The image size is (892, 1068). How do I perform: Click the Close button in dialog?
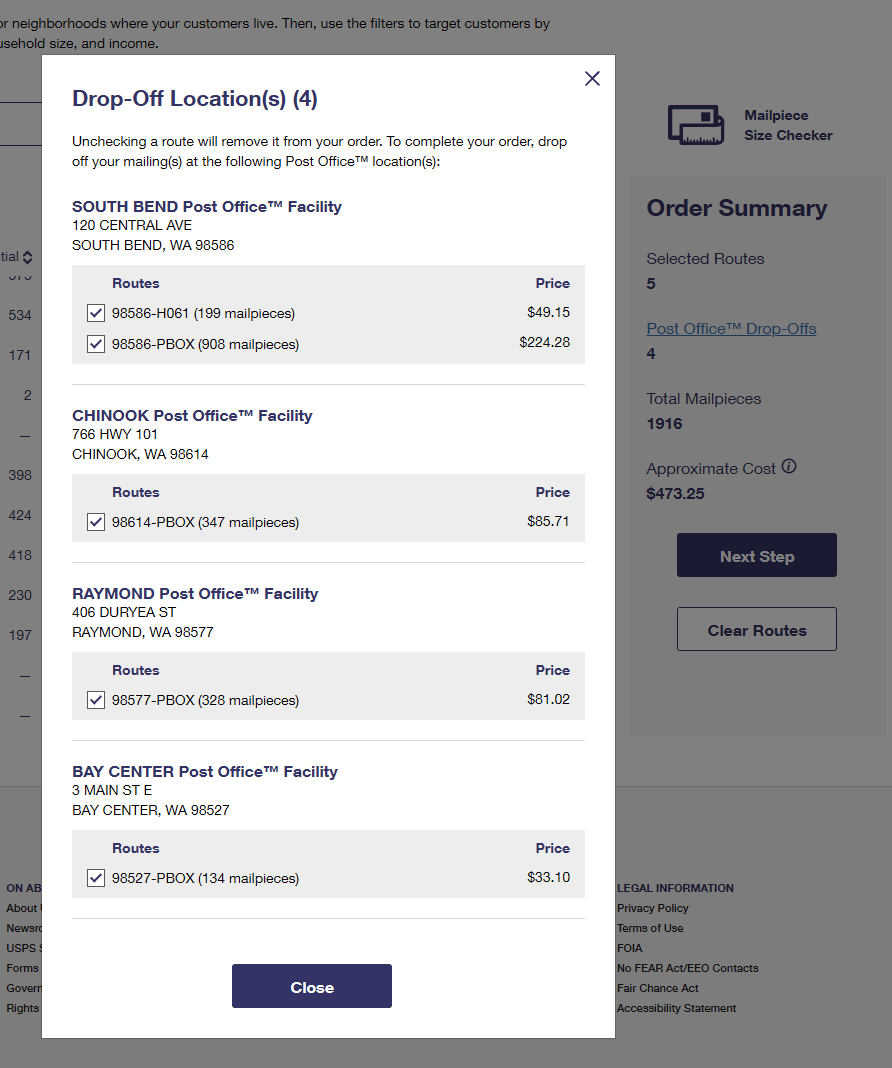coord(312,986)
